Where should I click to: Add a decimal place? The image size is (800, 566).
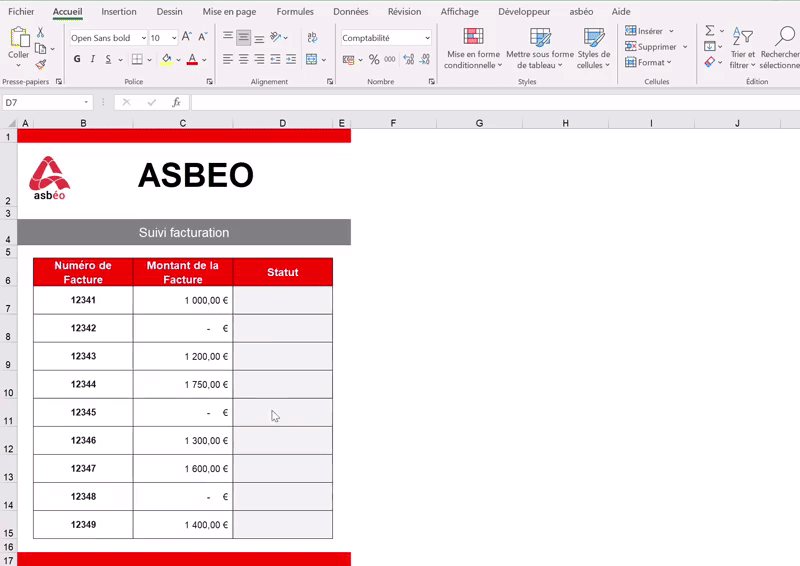[409, 60]
